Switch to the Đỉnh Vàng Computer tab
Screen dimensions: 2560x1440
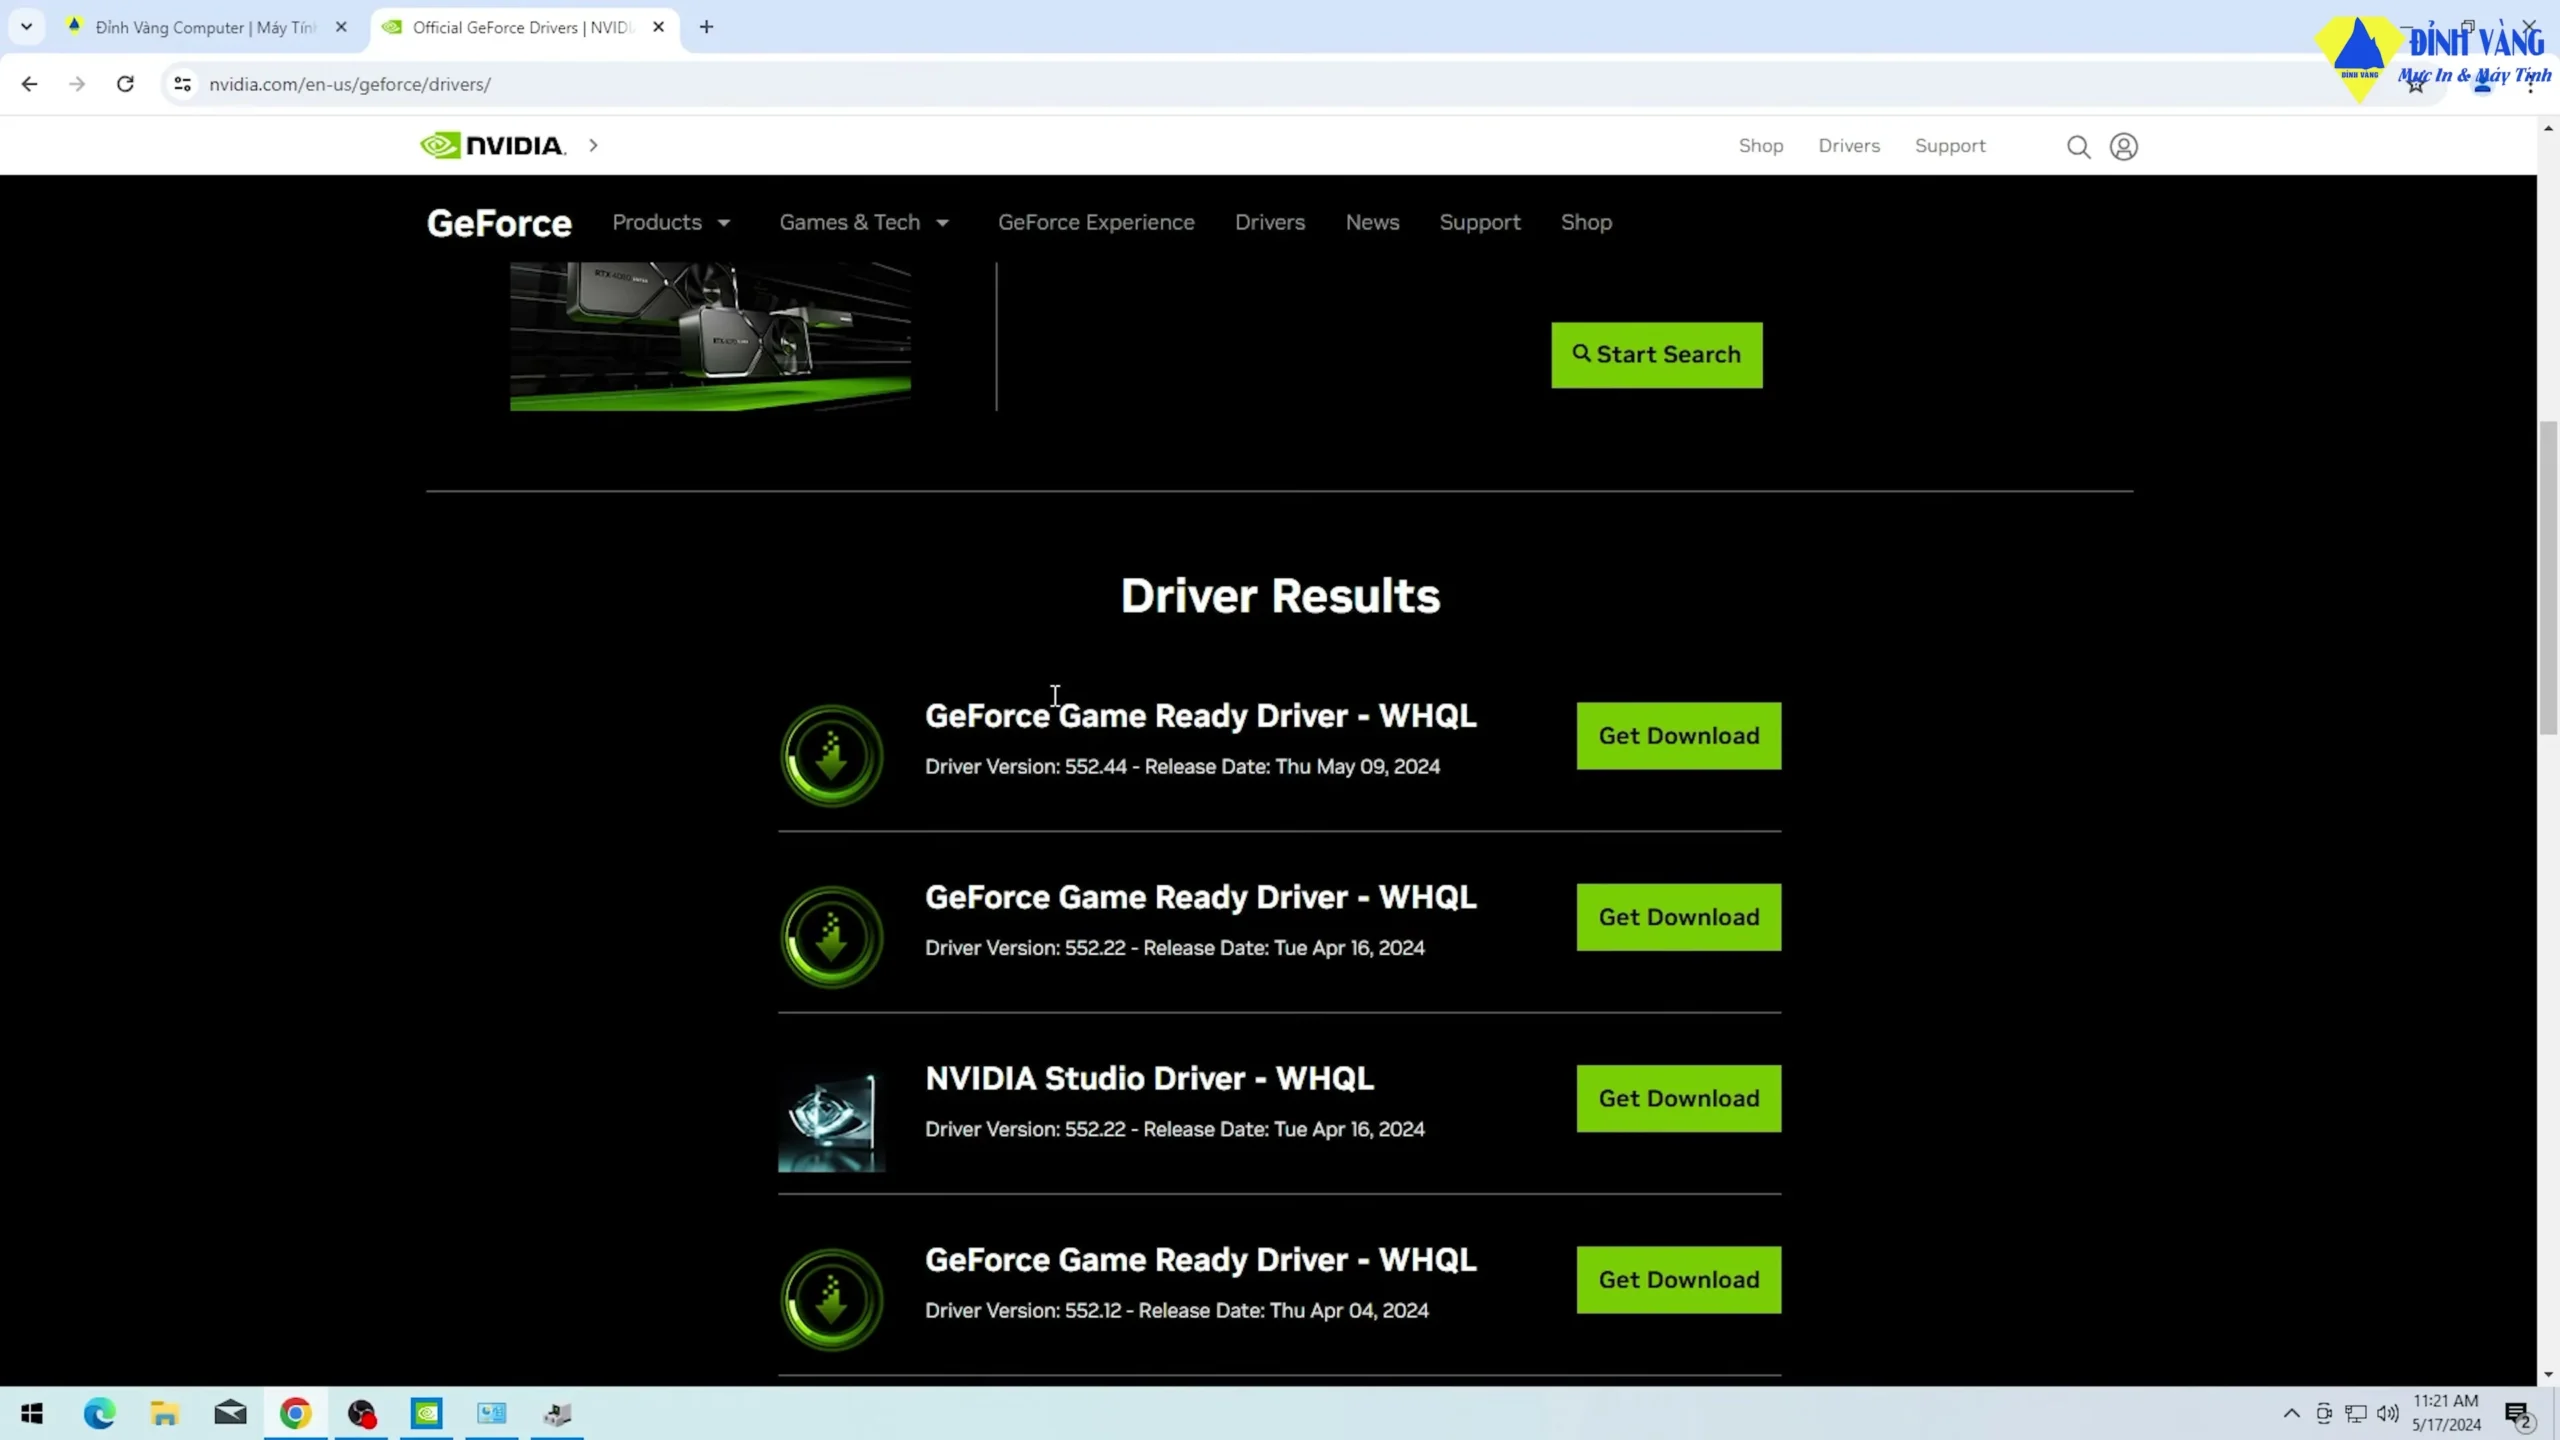click(206, 27)
